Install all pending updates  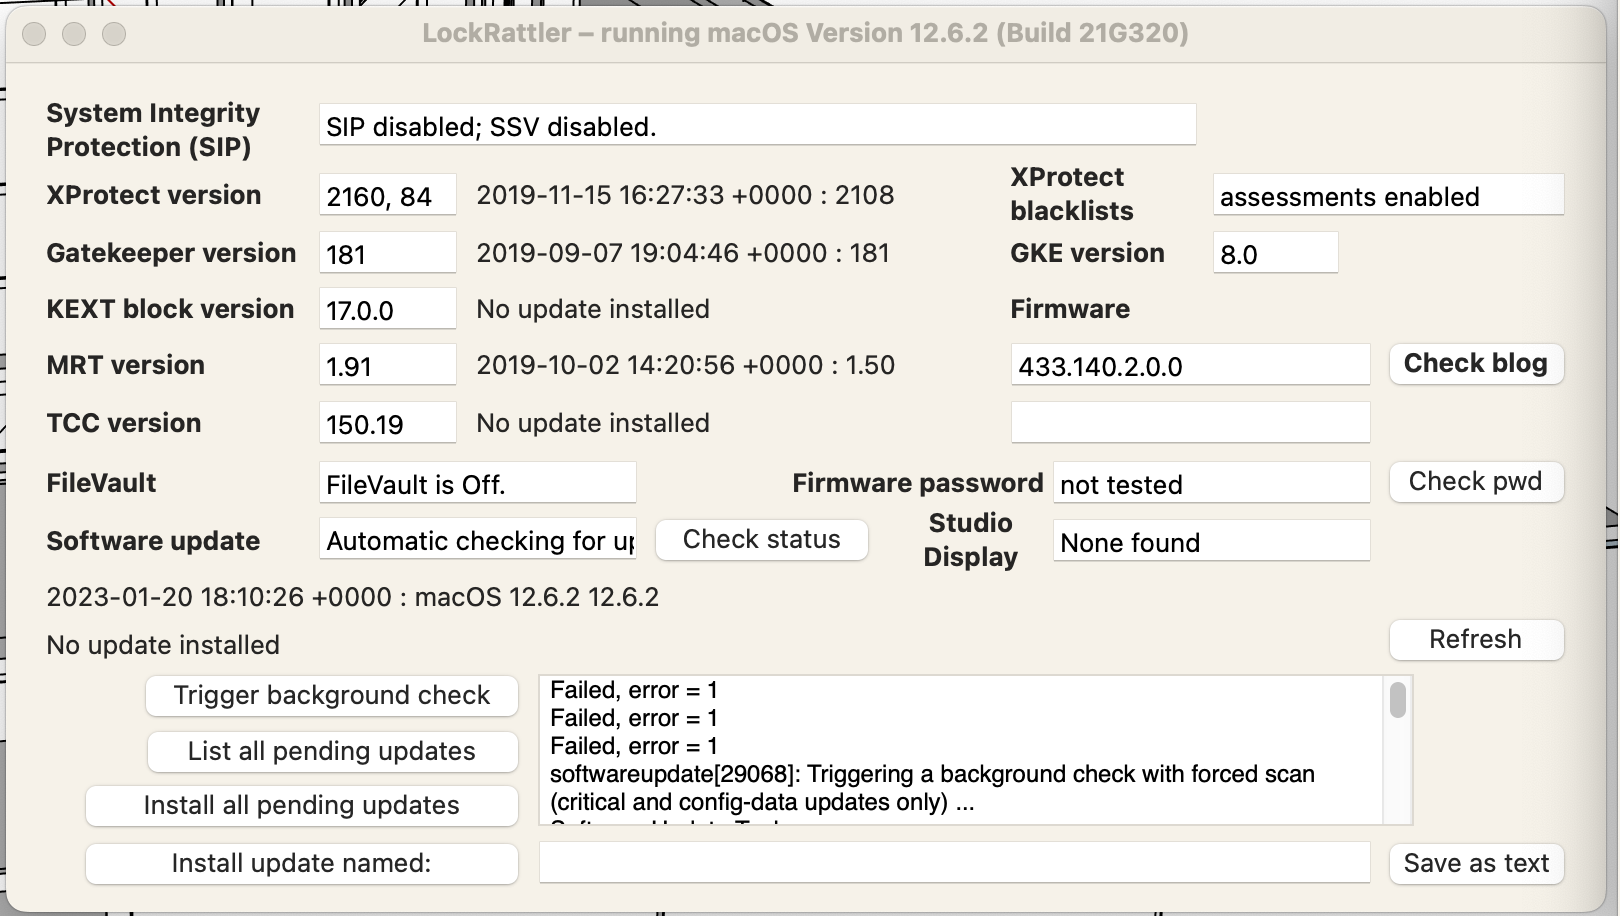301,806
